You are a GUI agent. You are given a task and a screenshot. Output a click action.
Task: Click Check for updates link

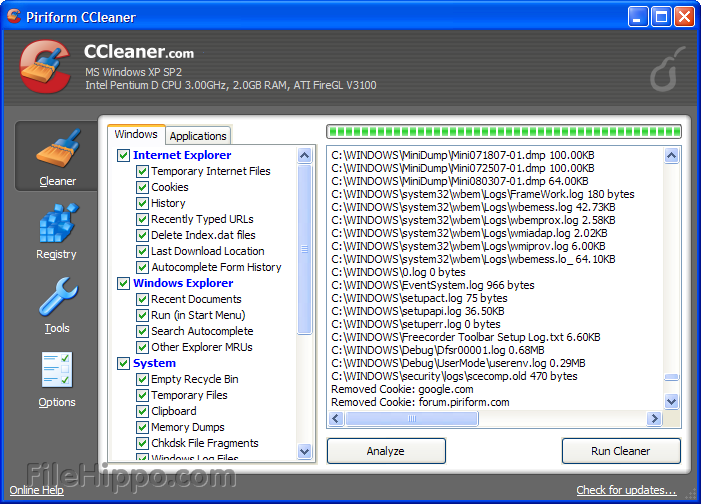pyautogui.click(x=626, y=490)
